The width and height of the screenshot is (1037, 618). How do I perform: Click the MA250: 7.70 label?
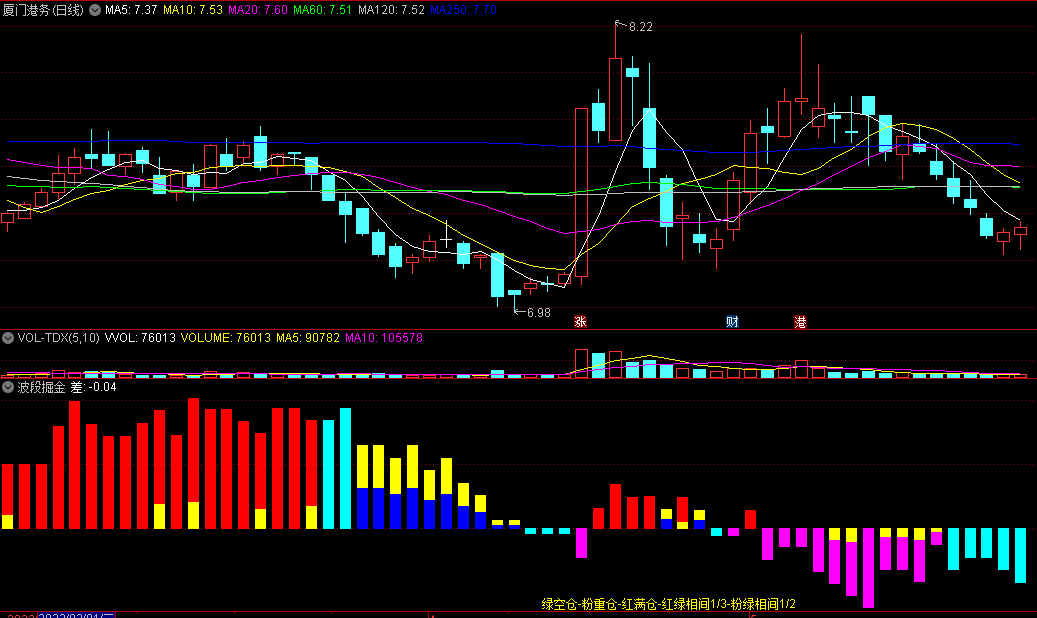463,10
